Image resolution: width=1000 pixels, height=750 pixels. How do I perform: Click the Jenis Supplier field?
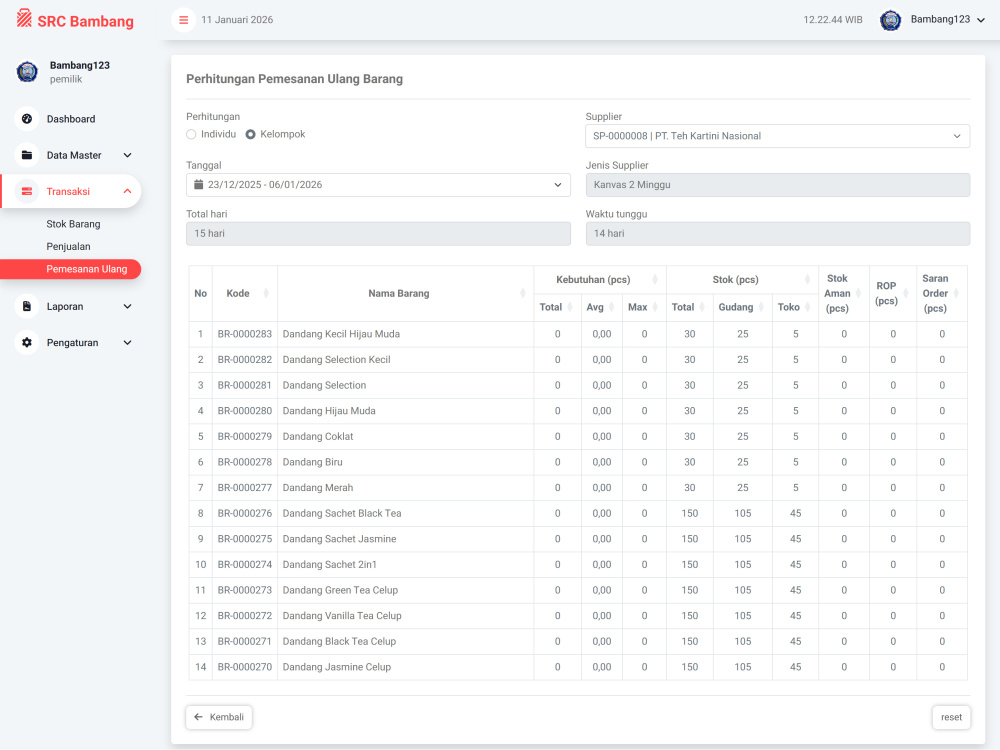coord(777,185)
